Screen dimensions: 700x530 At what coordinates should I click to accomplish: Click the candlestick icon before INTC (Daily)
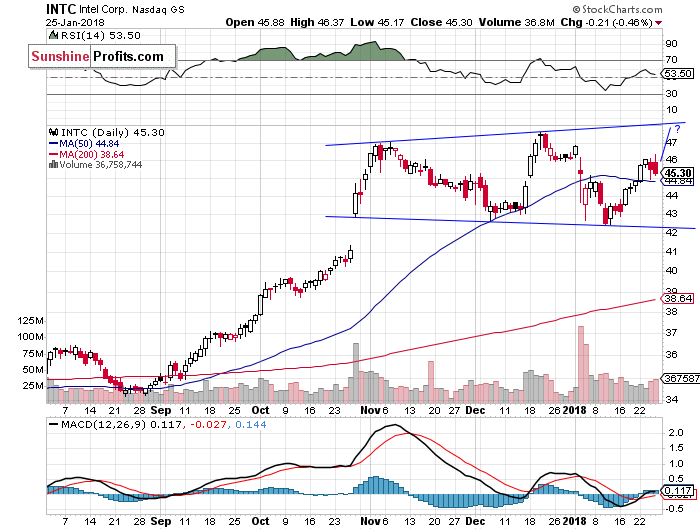(53, 132)
